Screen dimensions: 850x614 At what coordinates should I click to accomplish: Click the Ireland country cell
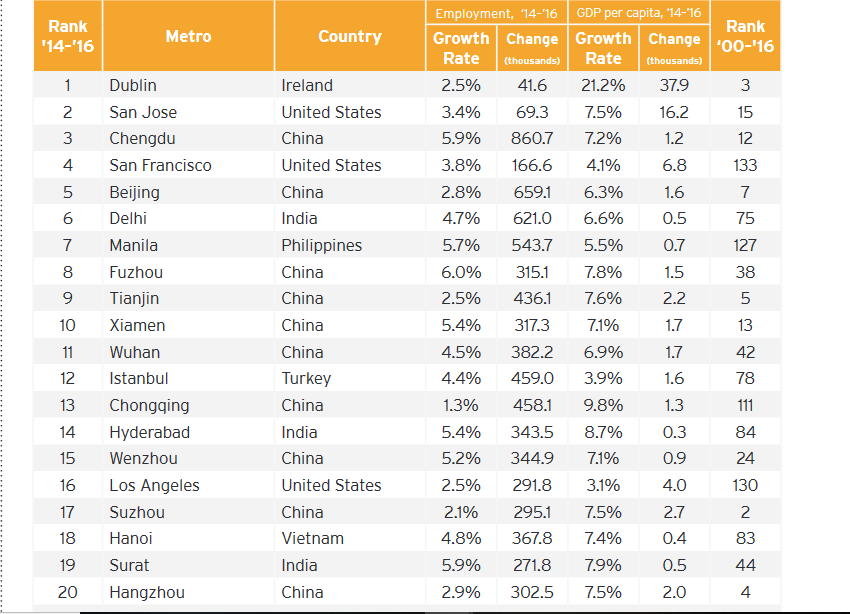coord(307,86)
